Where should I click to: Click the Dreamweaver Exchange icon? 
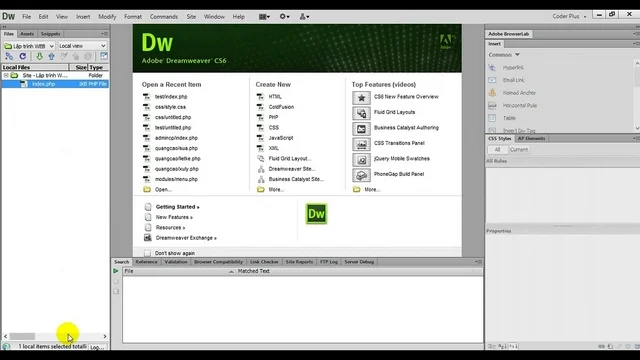tap(148, 238)
